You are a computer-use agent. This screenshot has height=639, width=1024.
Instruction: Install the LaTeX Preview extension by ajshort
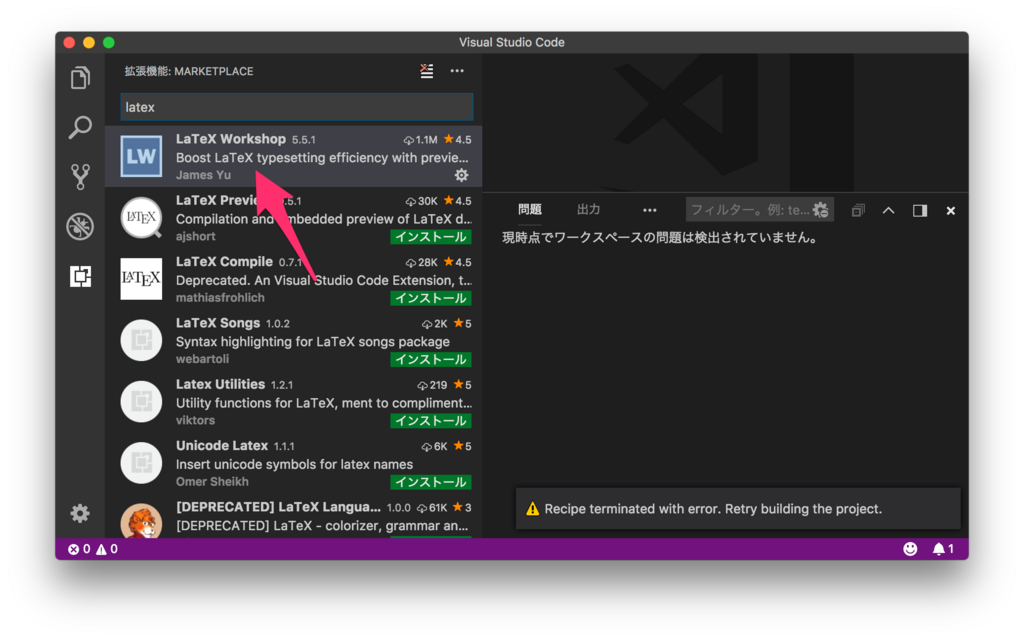[x=431, y=237]
